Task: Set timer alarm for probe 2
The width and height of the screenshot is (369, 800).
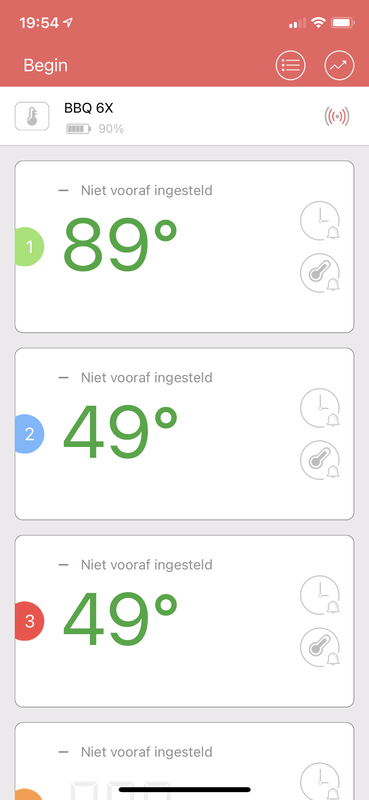Action: coord(319,408)
